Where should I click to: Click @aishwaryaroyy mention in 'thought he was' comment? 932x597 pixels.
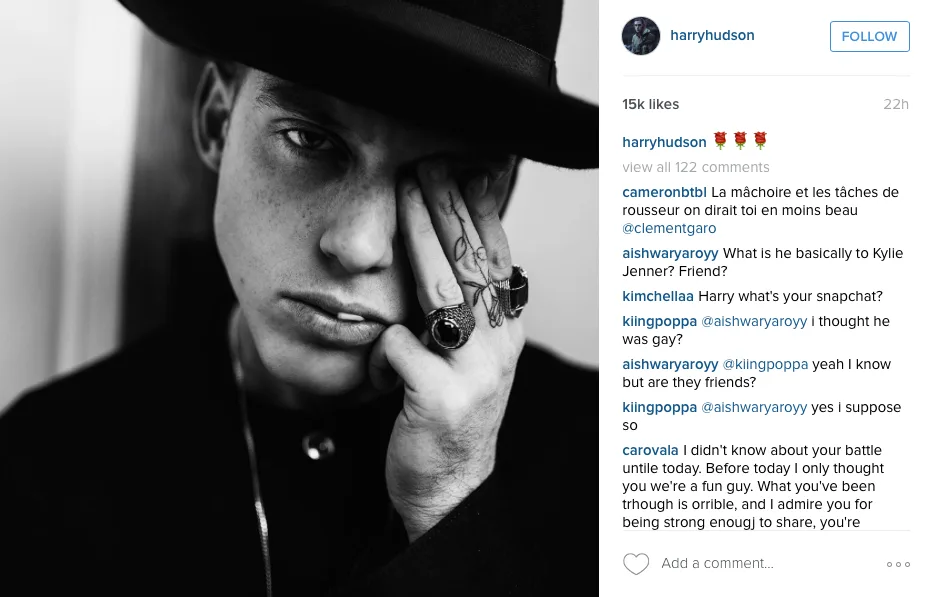tap(754, 321)
